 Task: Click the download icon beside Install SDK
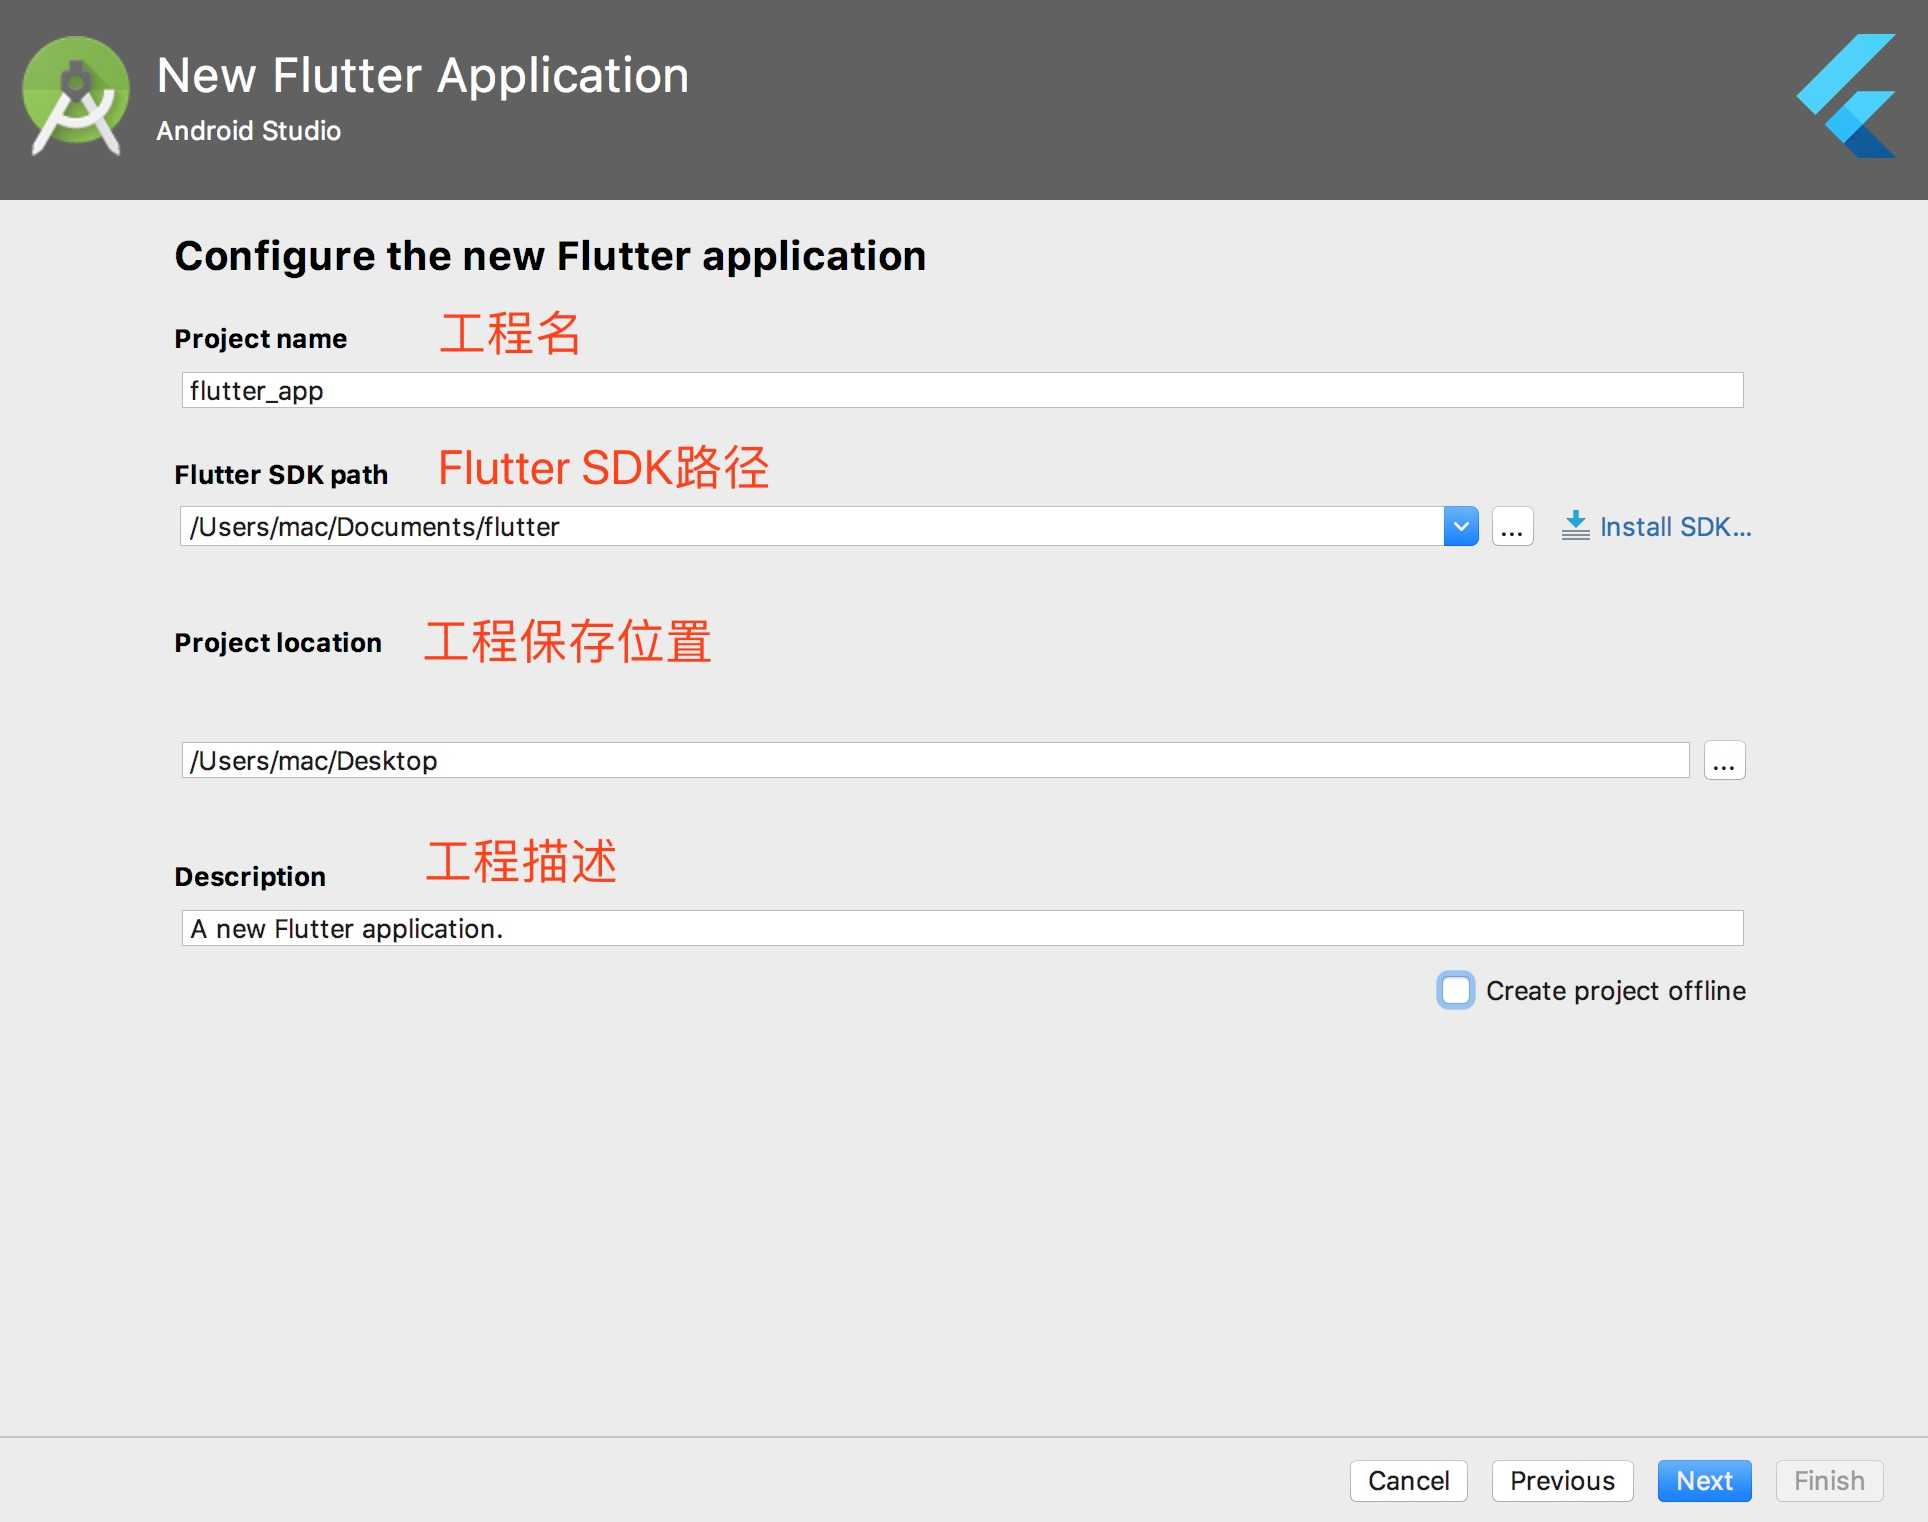point(1575,525)
